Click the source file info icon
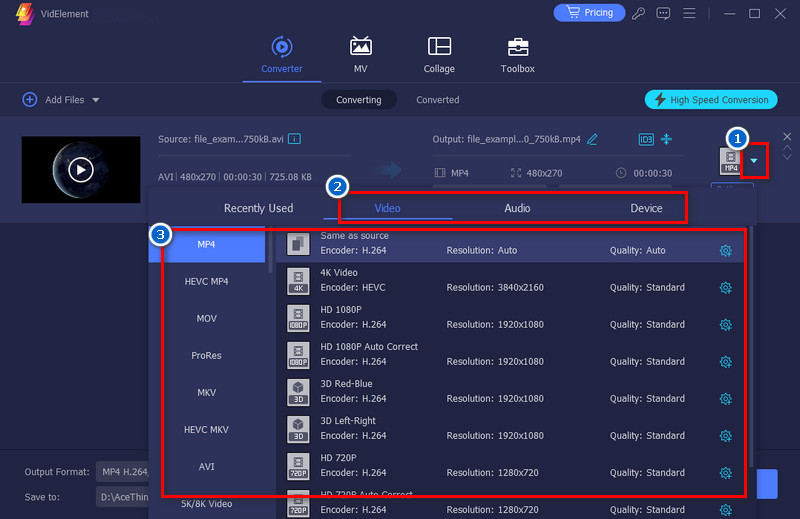 coord(295,139)
